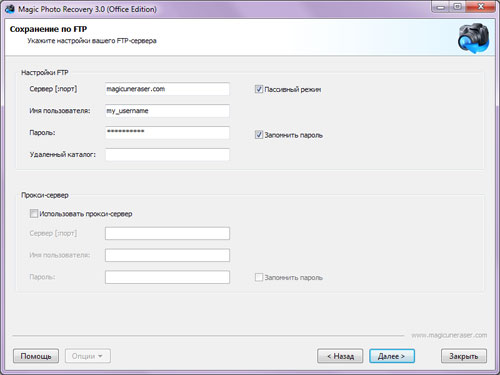Enable Использовать прокси-сервер checkbox
The image size is (500, 375).
(x=34, y=213)
